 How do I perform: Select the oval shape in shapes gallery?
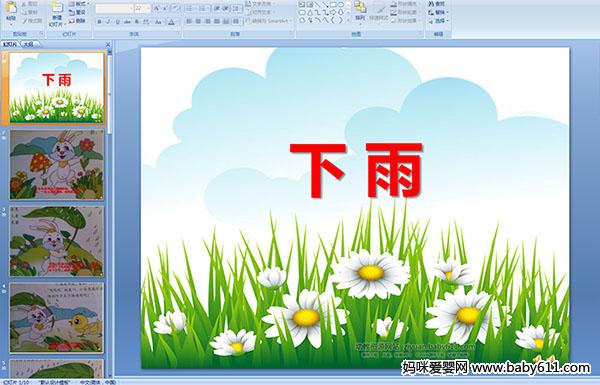(341, 5)
